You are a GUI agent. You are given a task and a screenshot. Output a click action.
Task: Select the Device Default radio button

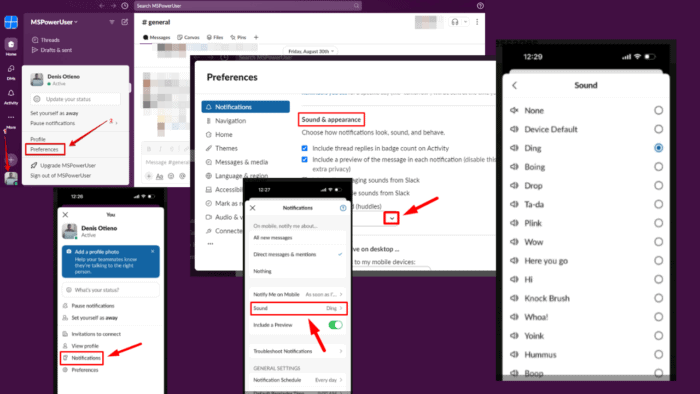coord(658,129)
